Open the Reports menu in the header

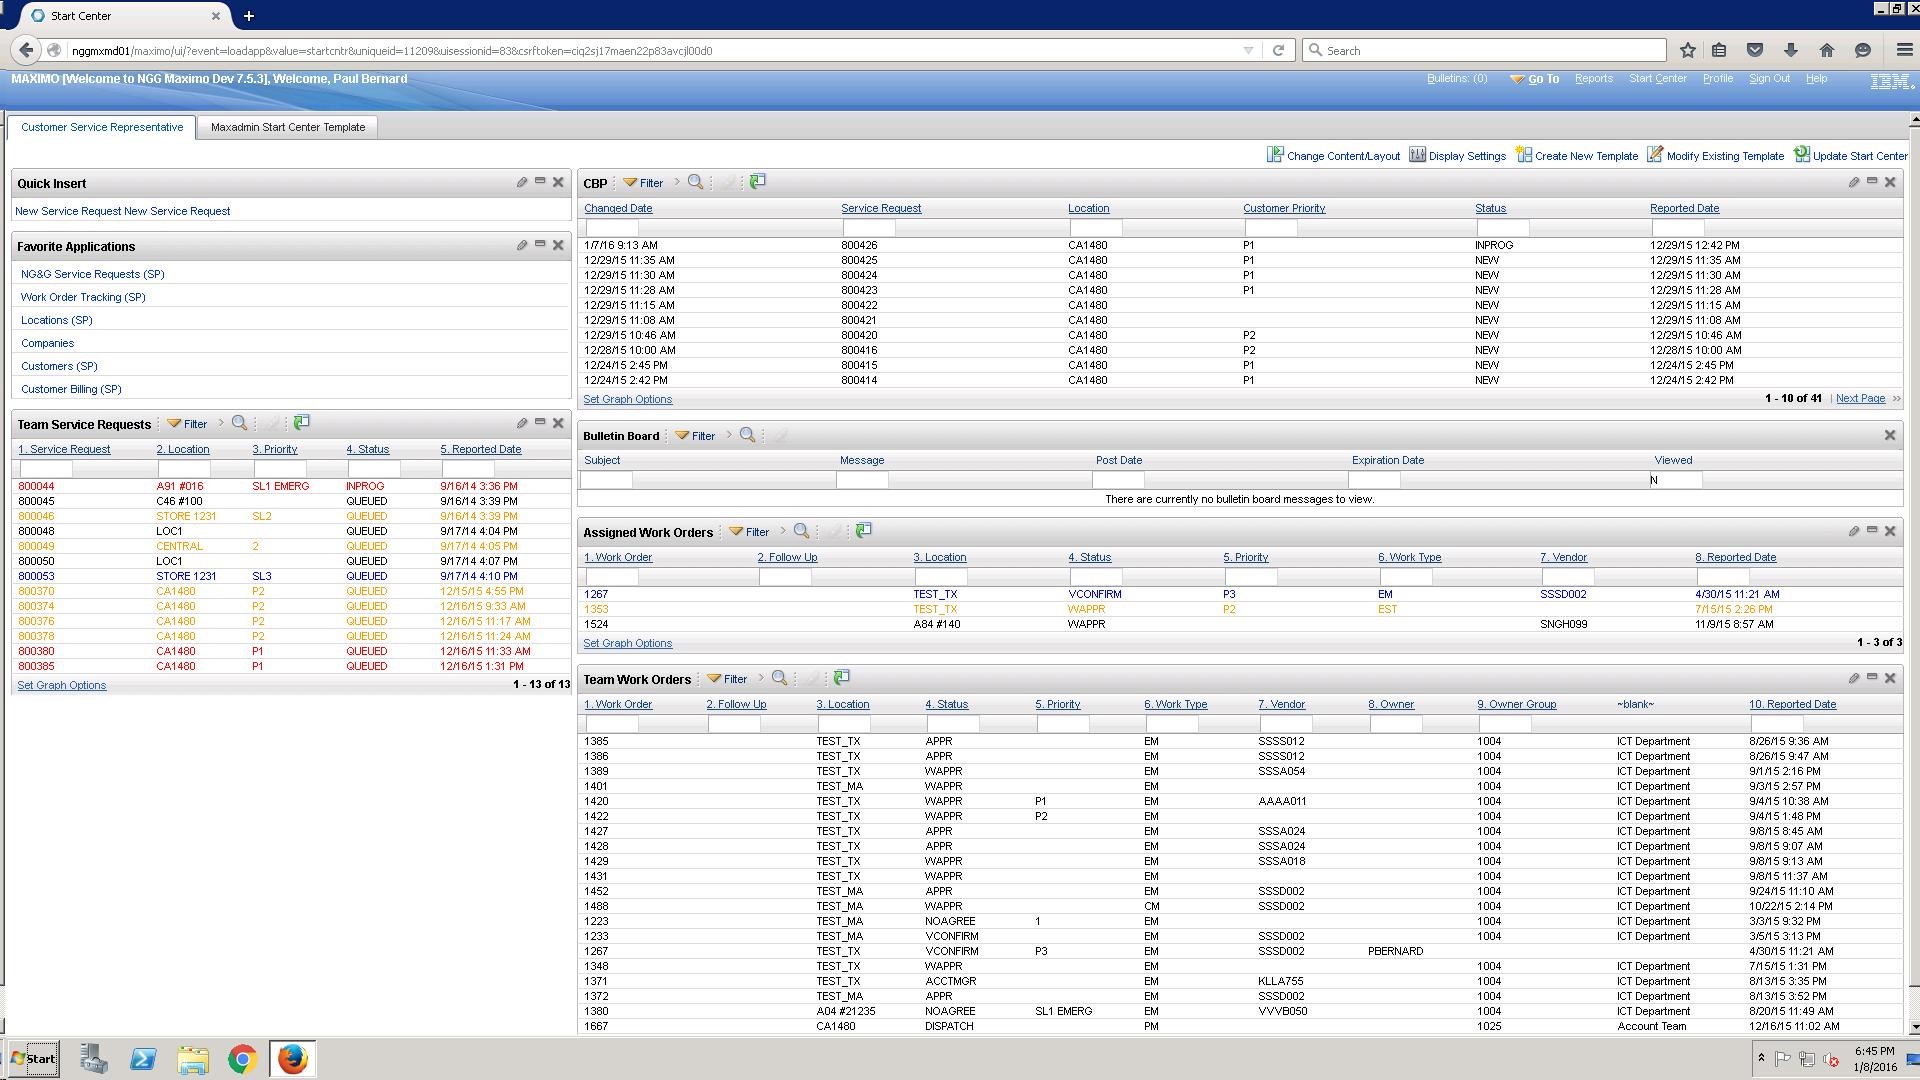pyautogui.click(x=1593, y=78)
